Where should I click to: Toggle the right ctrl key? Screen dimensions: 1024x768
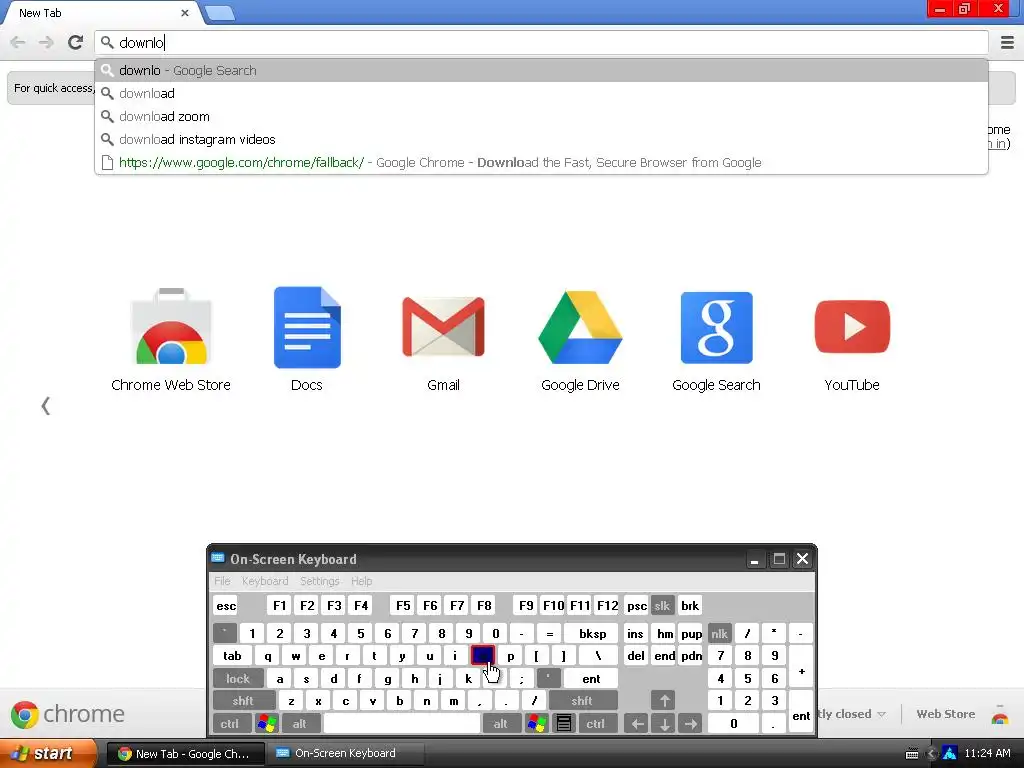(596, 724)
